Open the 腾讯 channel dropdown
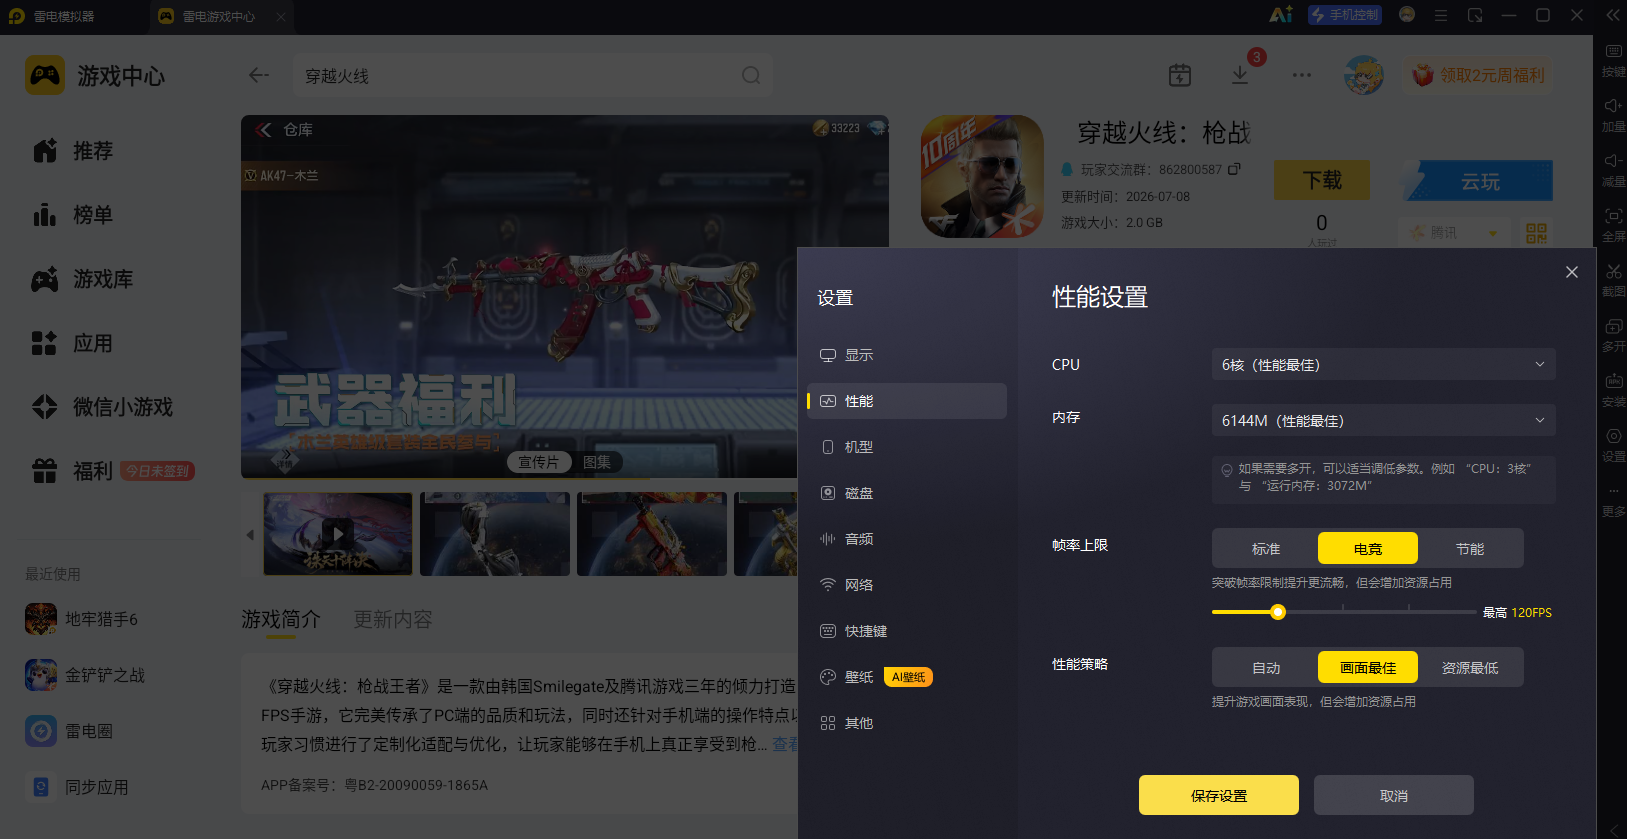Screen dimensions: 1627x839 1454,233
